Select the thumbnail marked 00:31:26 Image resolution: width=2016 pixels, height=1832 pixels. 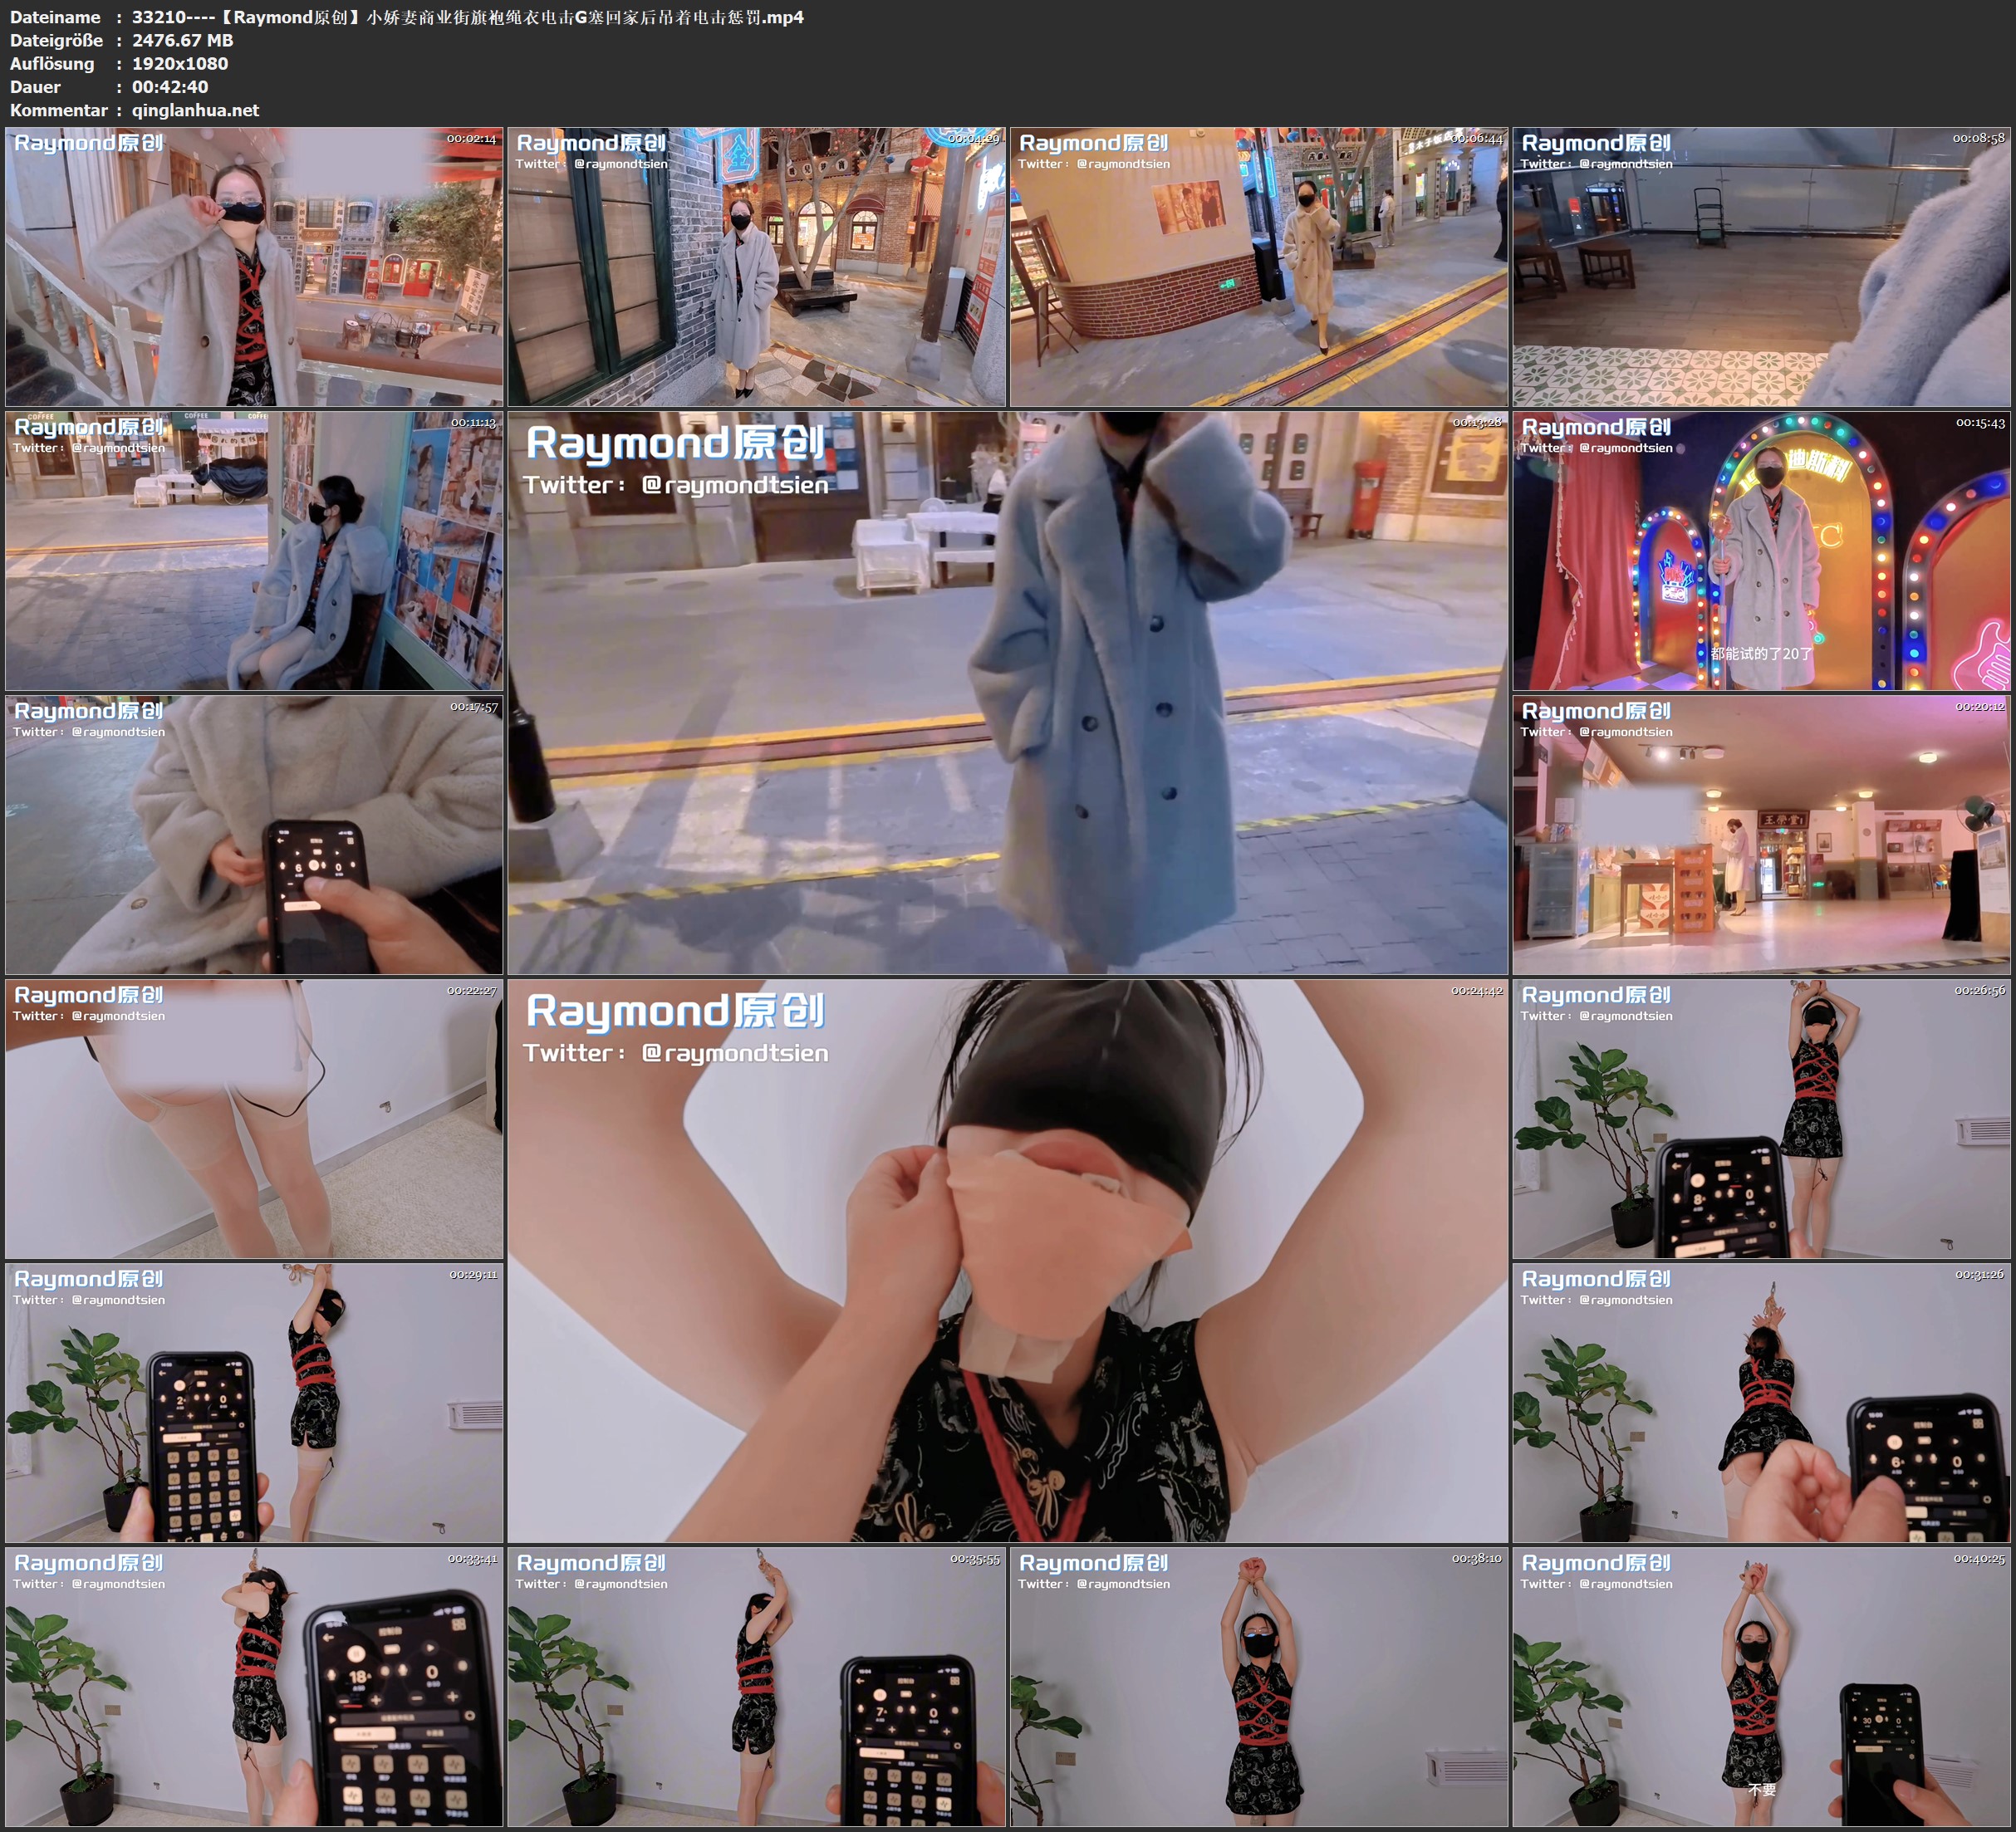[1760, 1402]
